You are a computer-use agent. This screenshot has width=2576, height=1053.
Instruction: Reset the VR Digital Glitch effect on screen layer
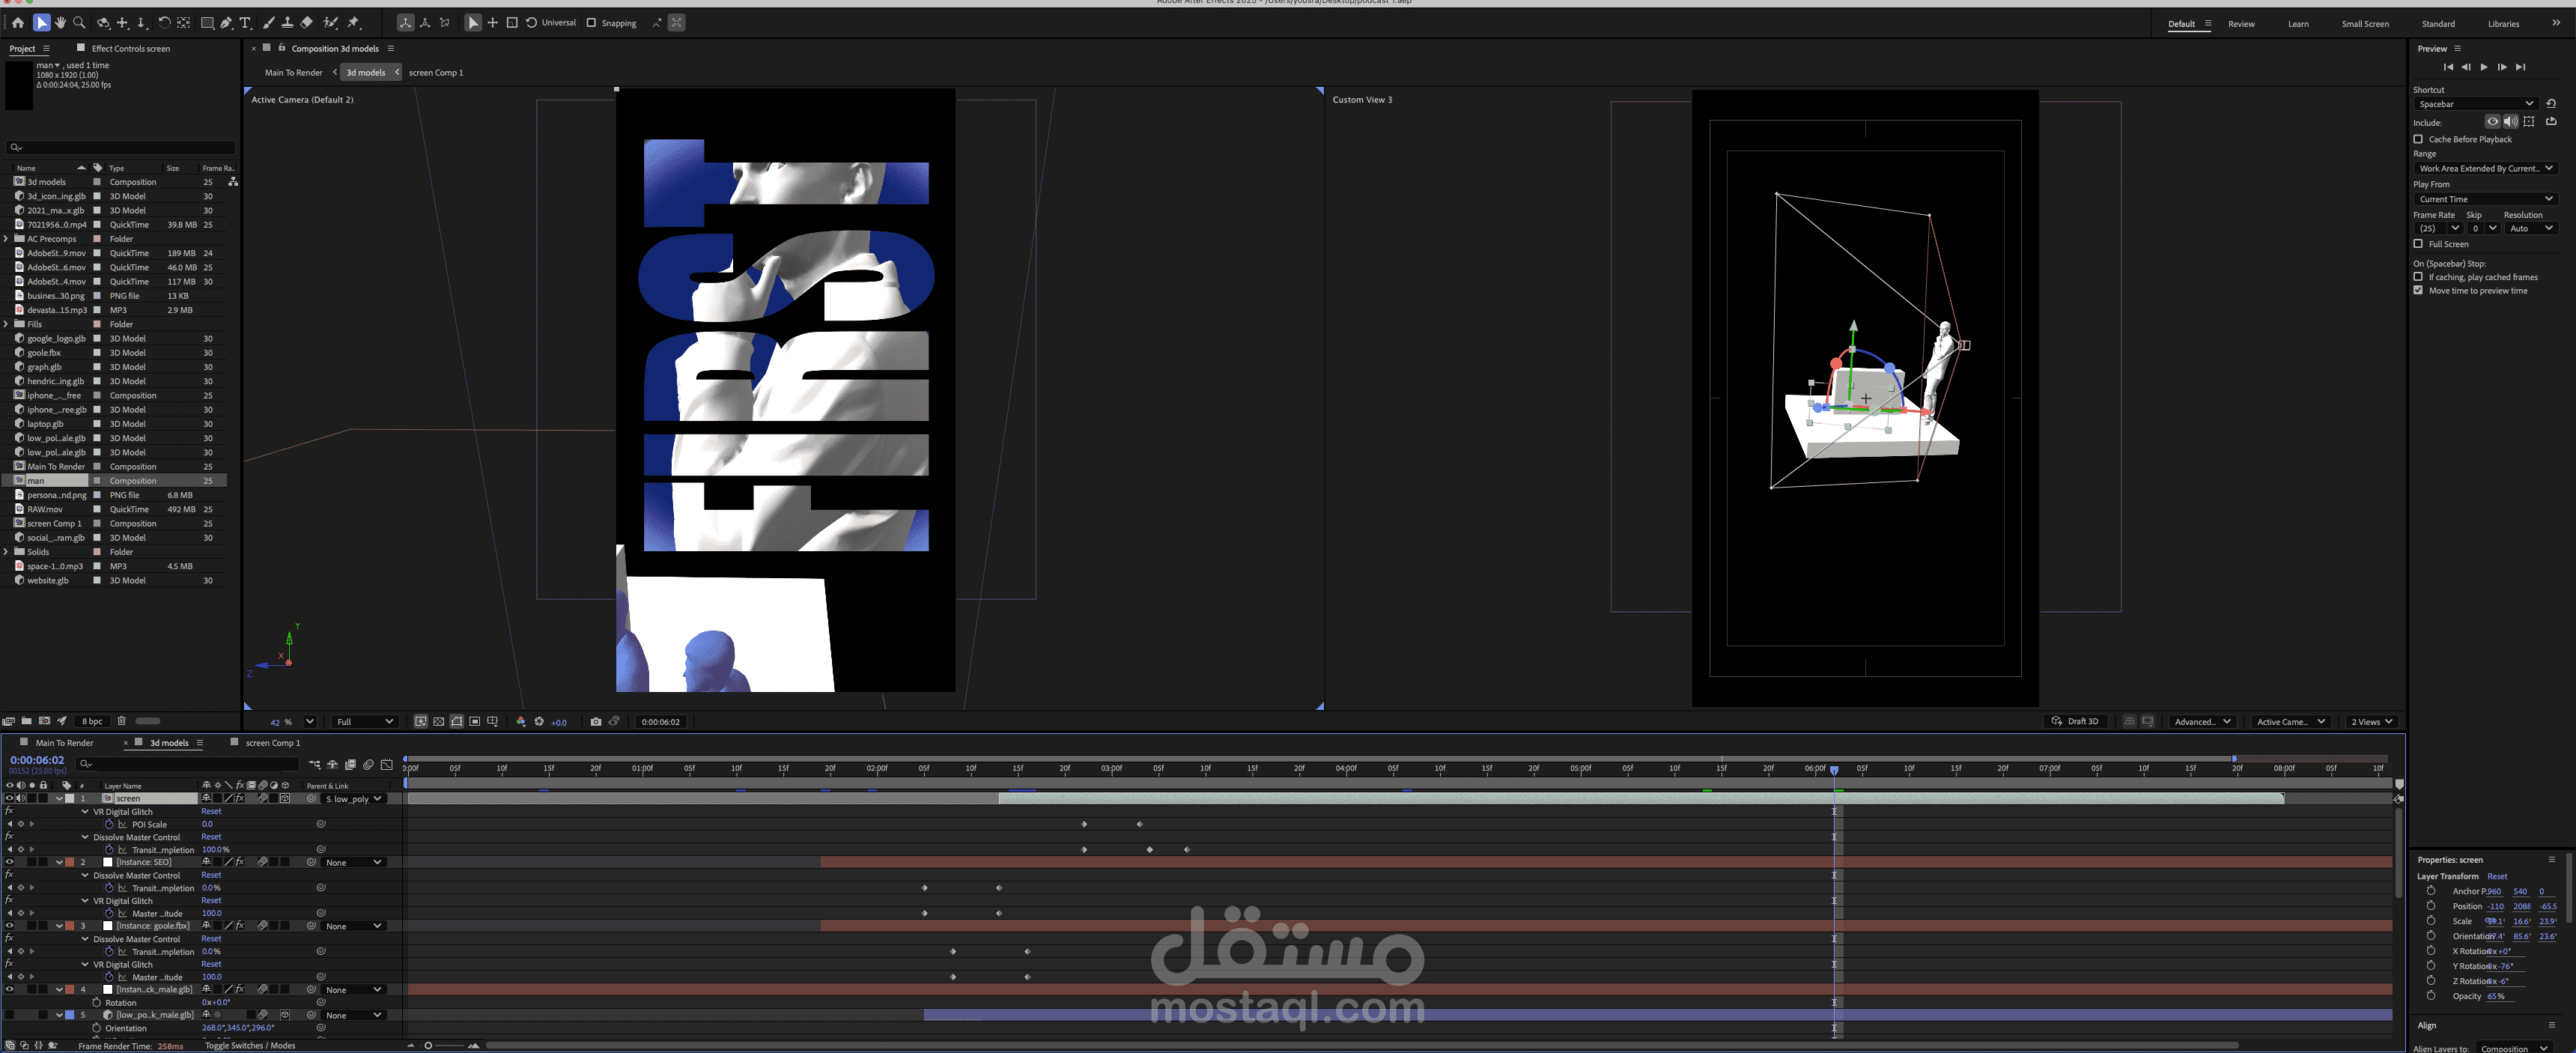coord(211,811)
